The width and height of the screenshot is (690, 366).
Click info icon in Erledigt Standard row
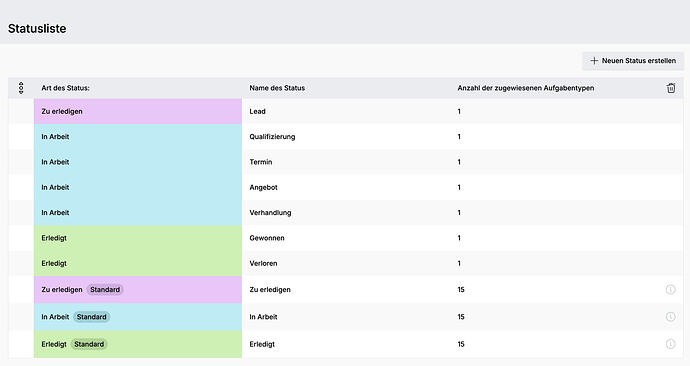pos(670,344)
